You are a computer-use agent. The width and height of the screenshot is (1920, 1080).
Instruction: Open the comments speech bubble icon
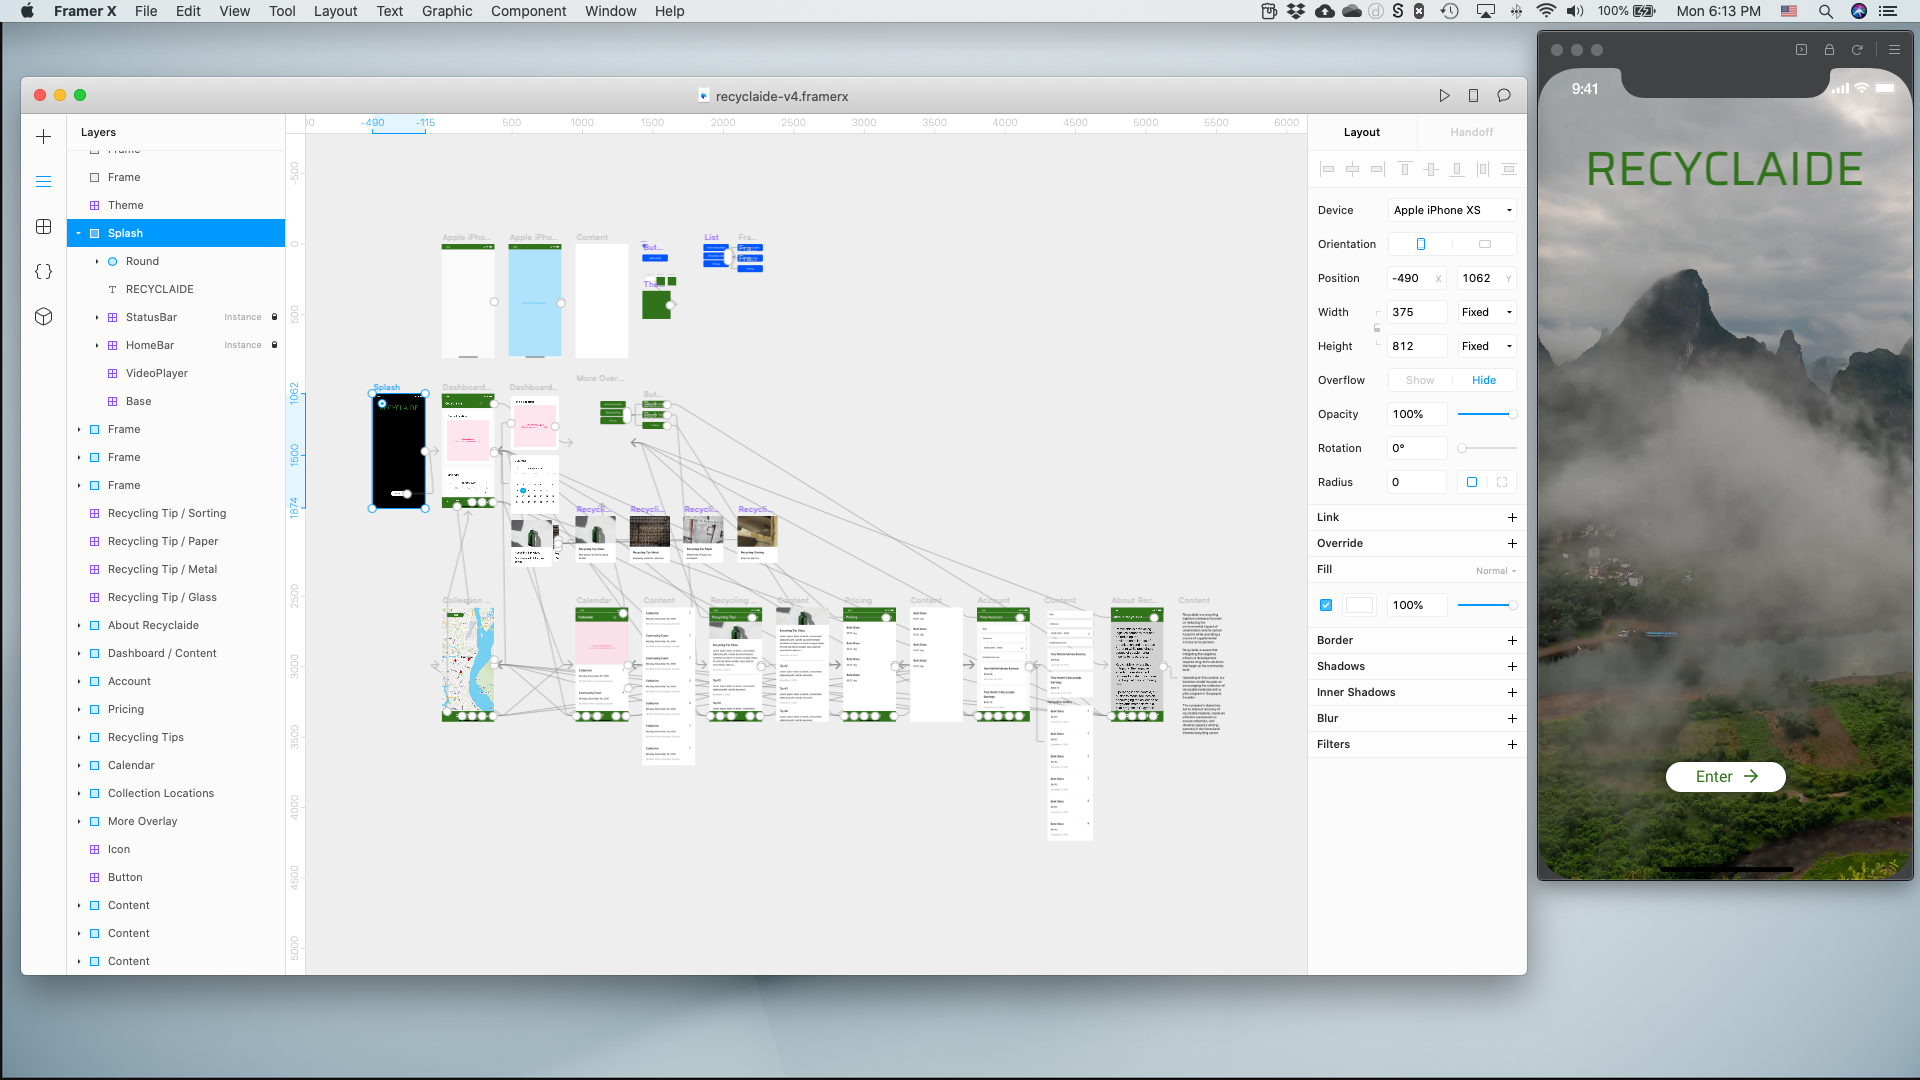point(1503,96)
